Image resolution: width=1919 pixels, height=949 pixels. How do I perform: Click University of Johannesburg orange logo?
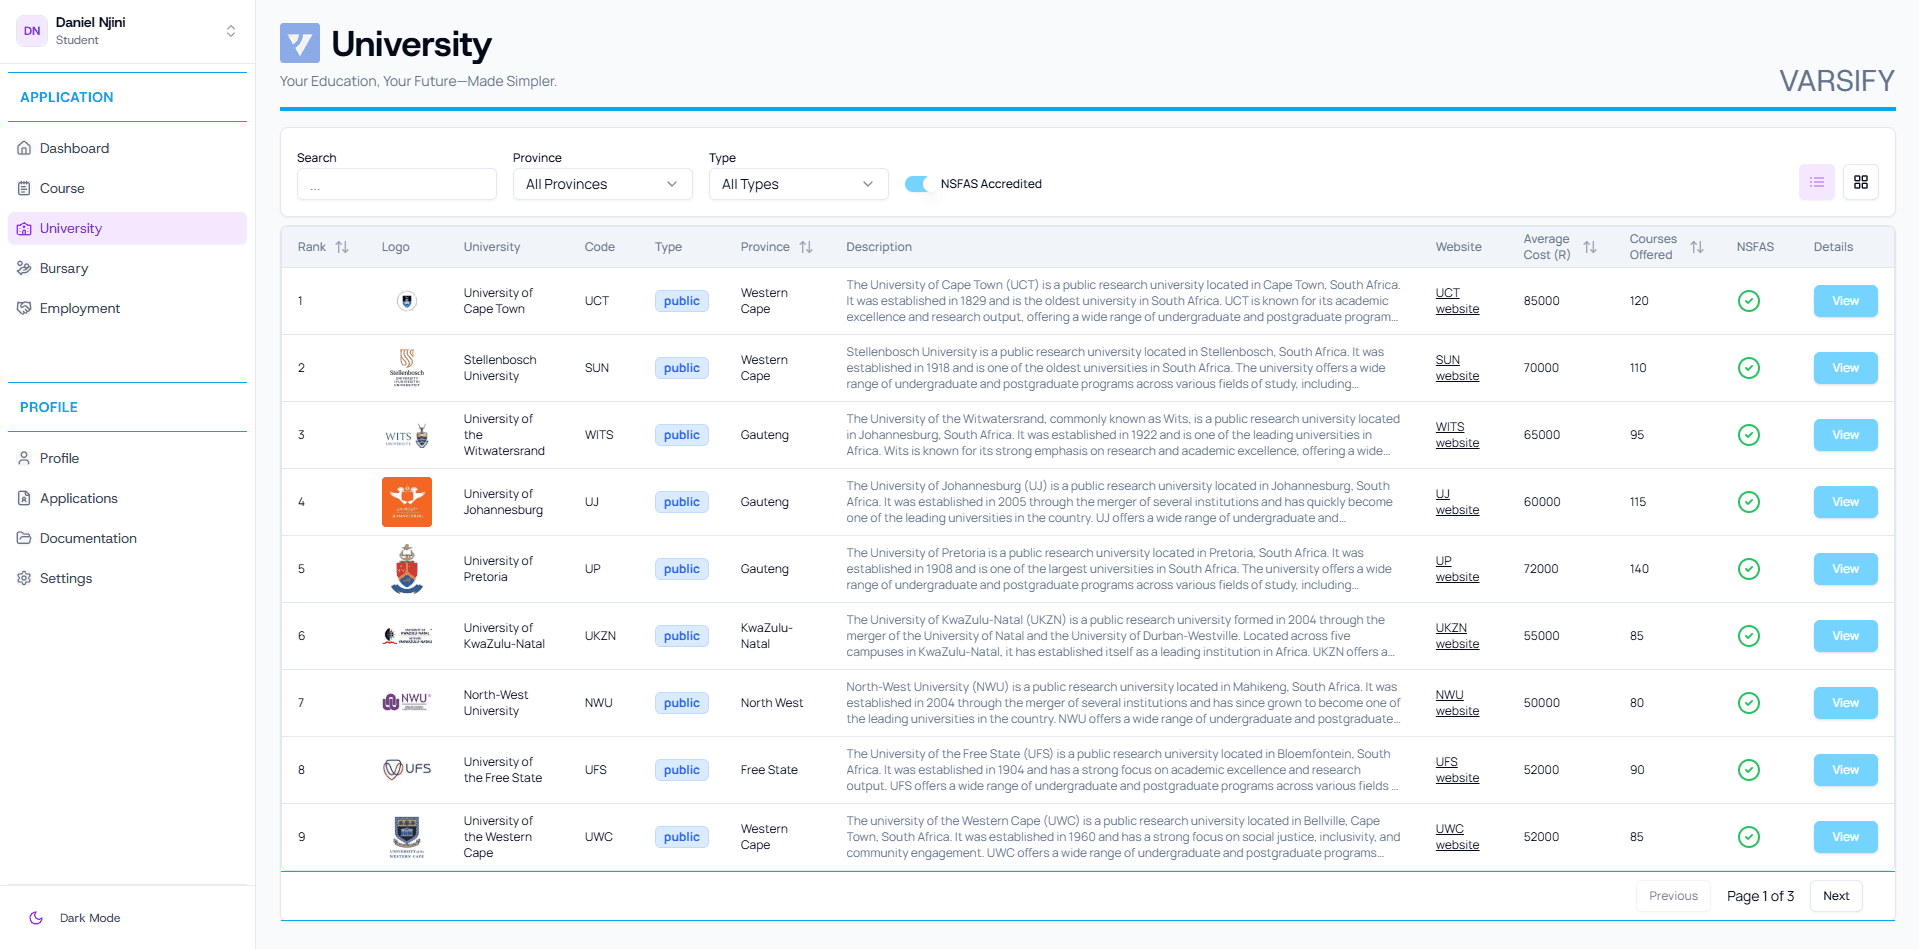pos(407,502)
